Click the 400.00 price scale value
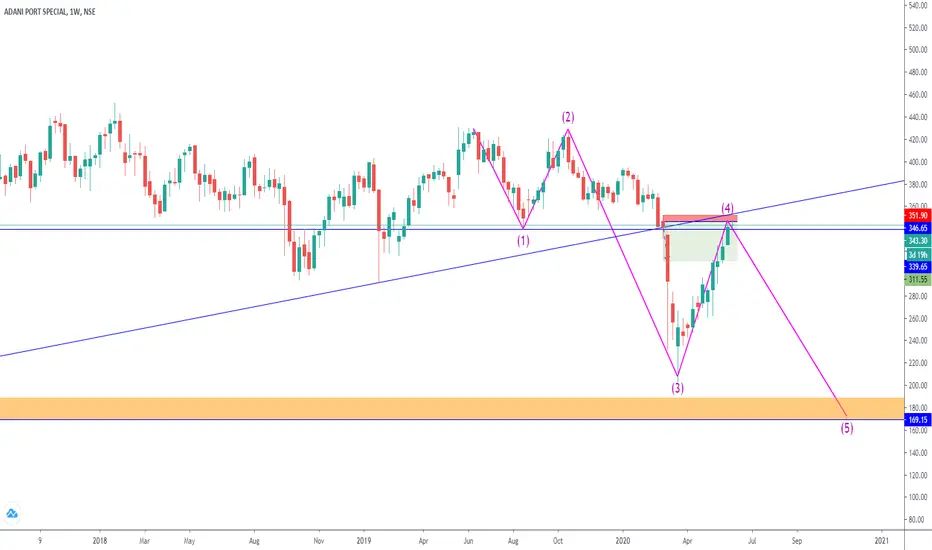Image resolution: width=932 pixels, height=550 pixels. tap(918, 162)
